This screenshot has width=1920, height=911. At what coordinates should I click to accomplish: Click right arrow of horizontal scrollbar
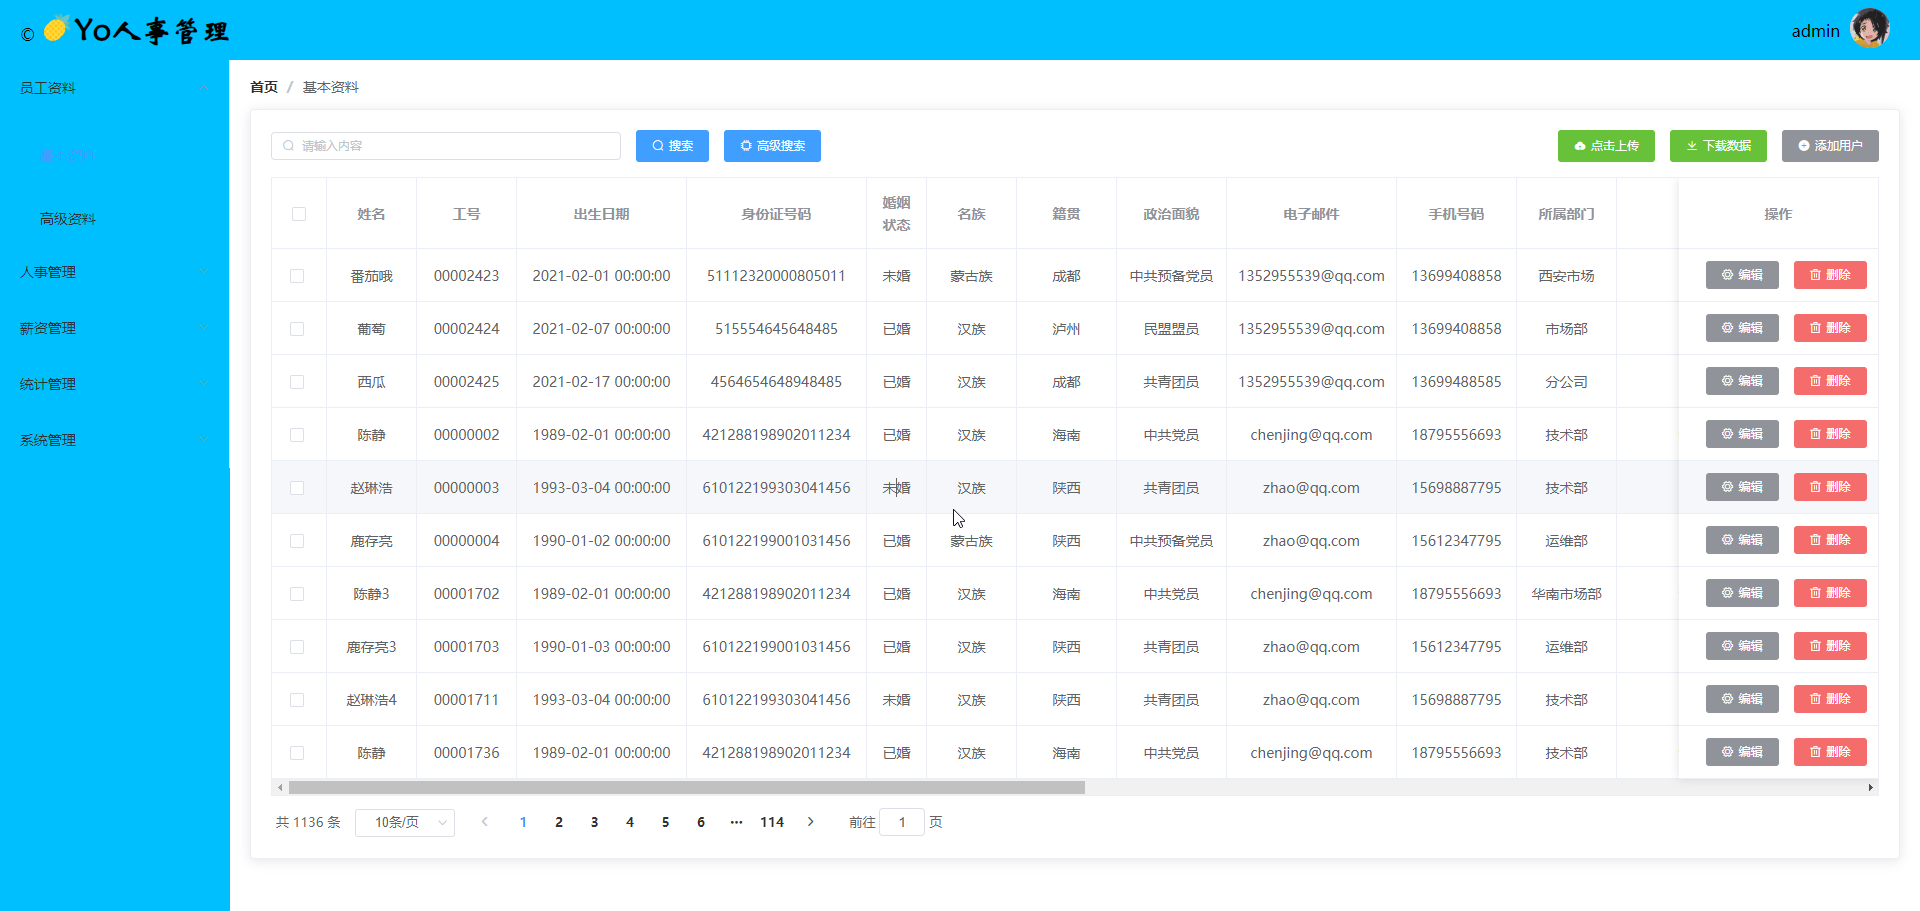click(x=1871, y=788)
